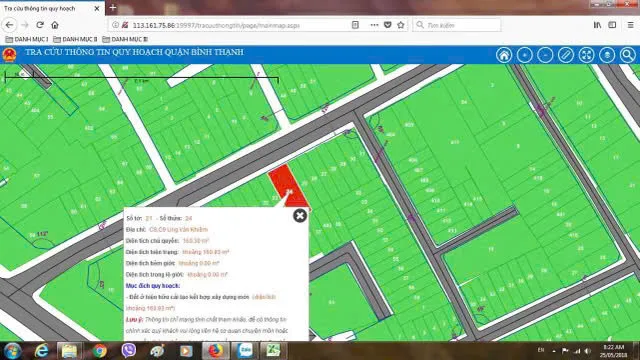Go back in browser history
The width and height of the screenshot is (640, 360).
[9, 25]
